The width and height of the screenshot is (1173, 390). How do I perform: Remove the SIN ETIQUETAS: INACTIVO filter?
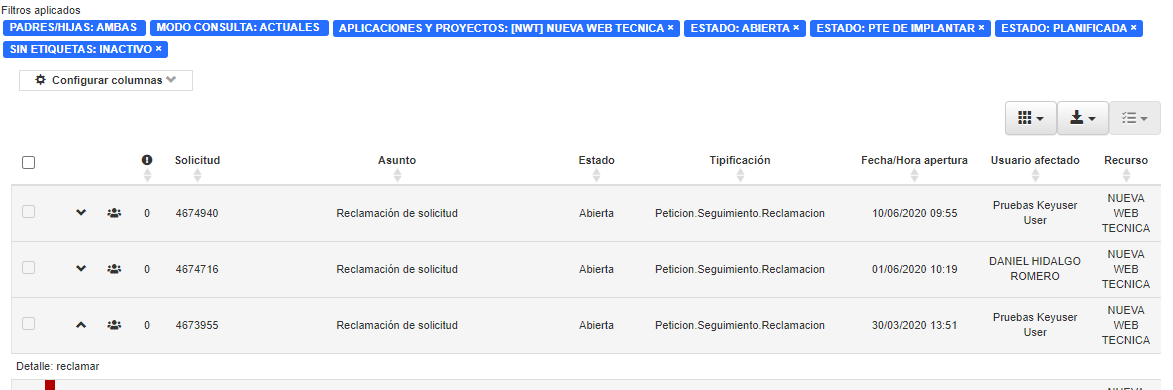click(x=159, y=49)
